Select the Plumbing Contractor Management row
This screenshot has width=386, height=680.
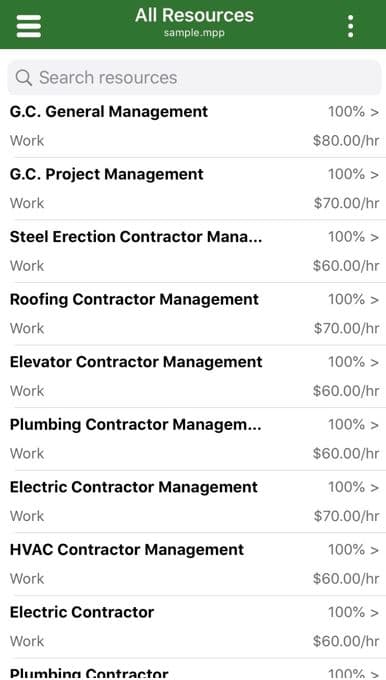tap(193, 439)
